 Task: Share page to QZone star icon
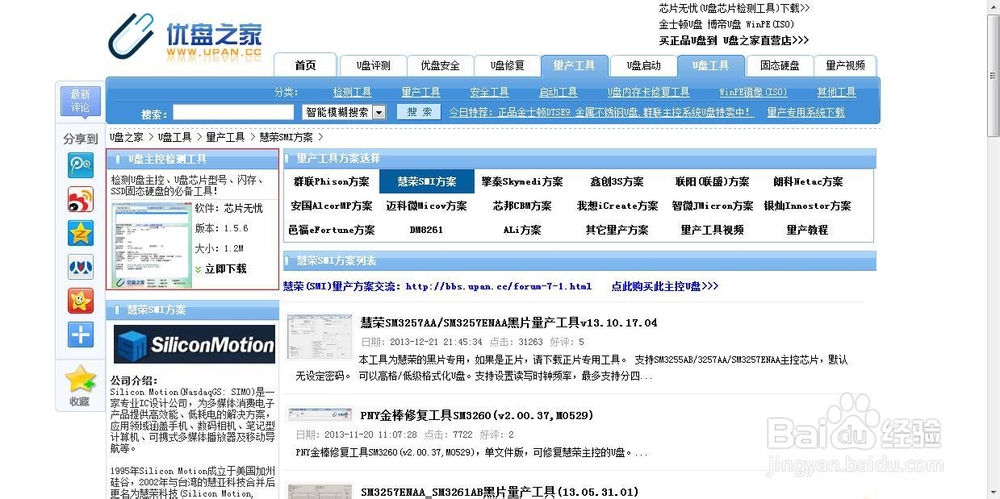pyautogui.click(x=80, y=233)
